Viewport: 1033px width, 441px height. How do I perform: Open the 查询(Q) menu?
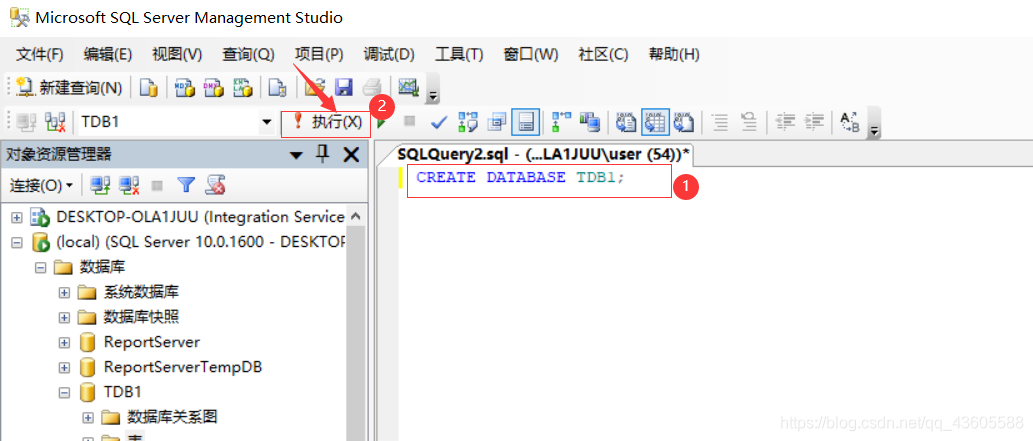click(x=248, y=54)
